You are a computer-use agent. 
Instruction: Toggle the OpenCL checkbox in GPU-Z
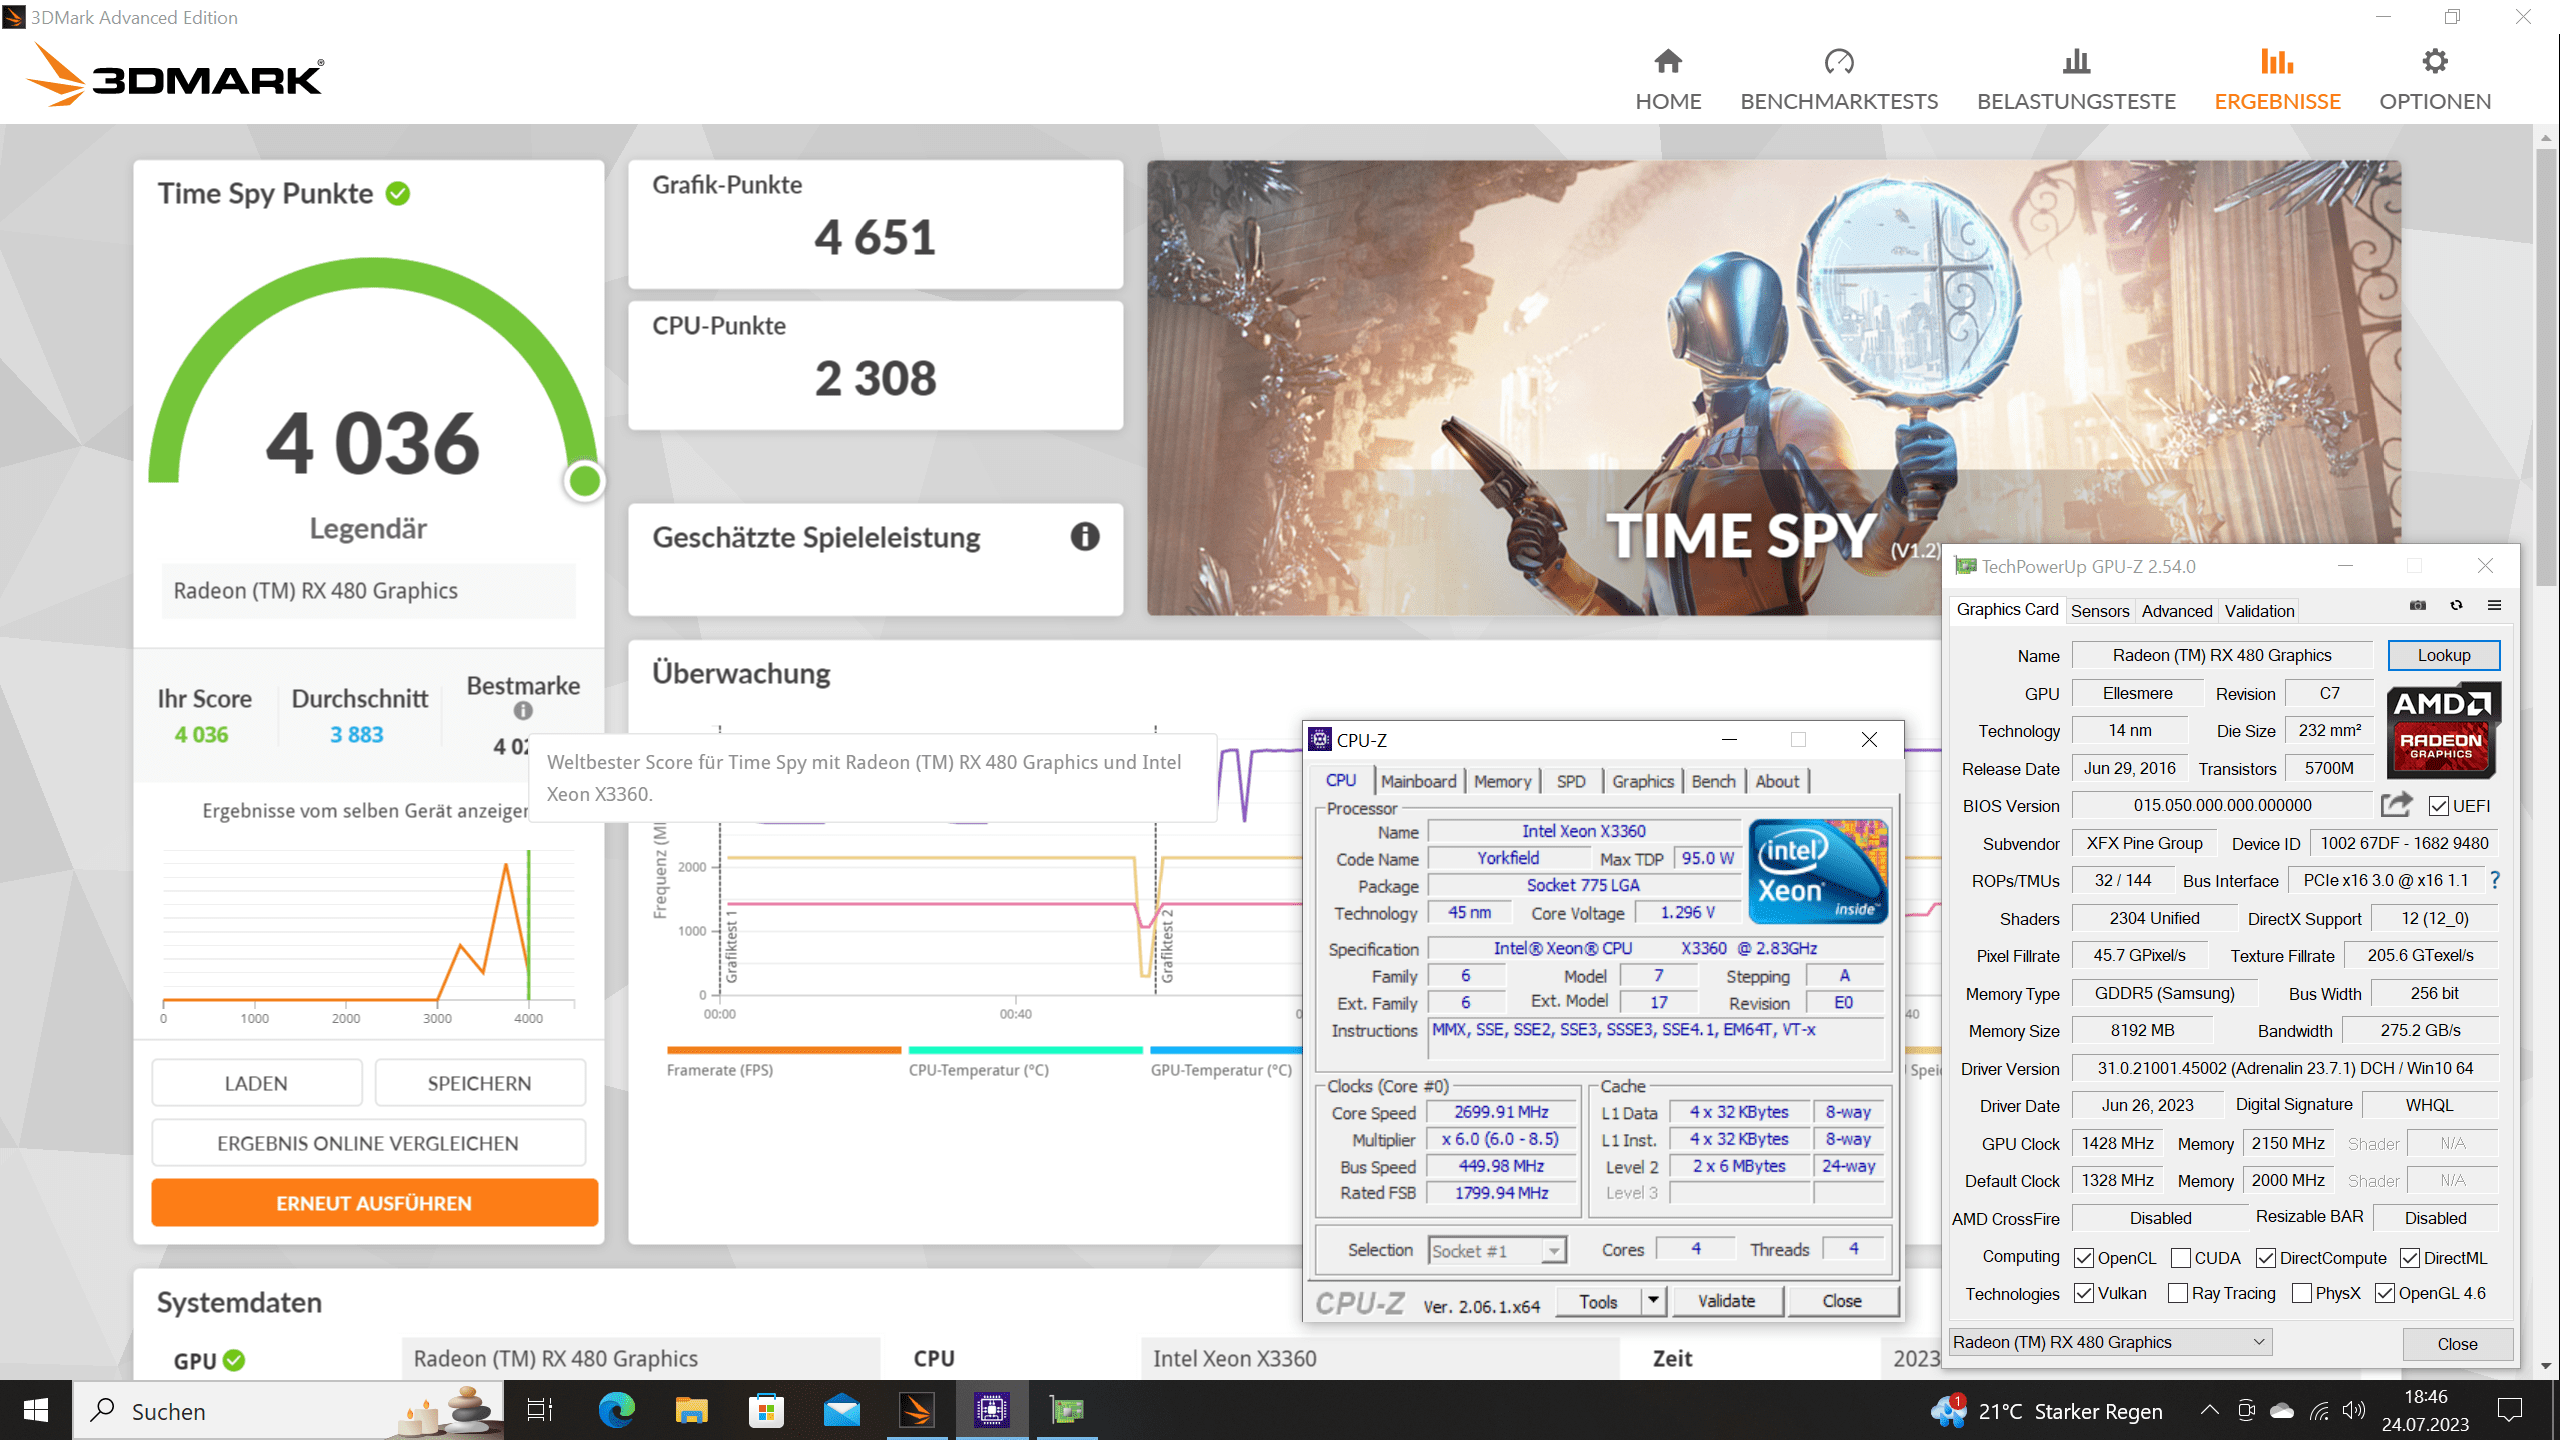point(2084,1258)
